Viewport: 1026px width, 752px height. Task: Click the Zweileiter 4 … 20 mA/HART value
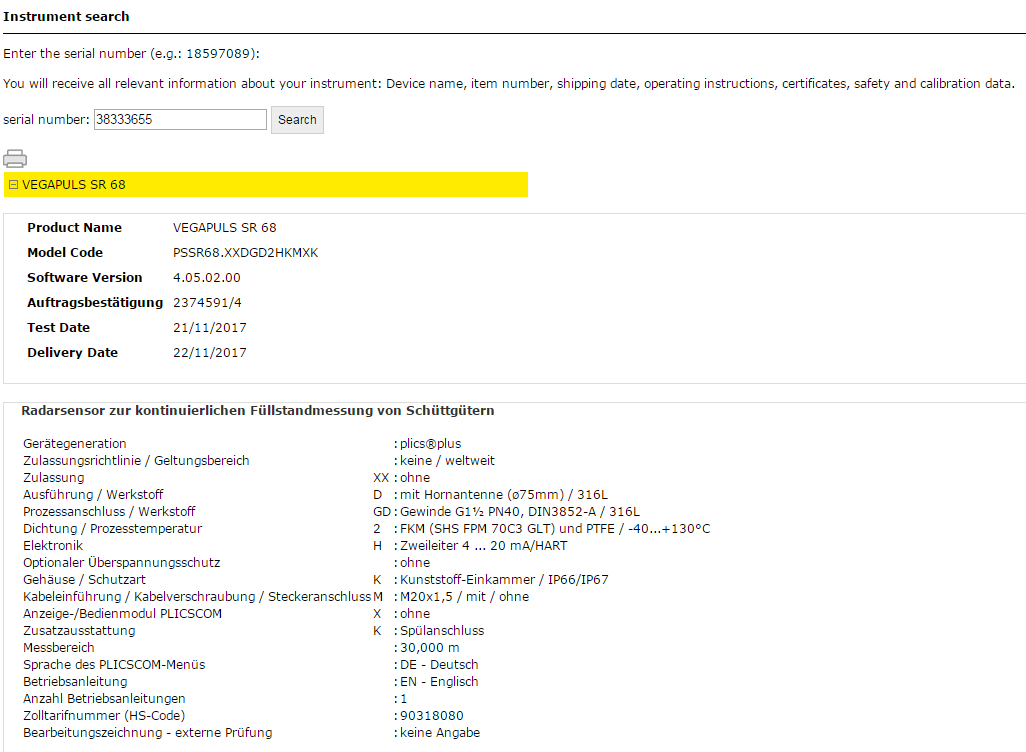pos(484,546)
